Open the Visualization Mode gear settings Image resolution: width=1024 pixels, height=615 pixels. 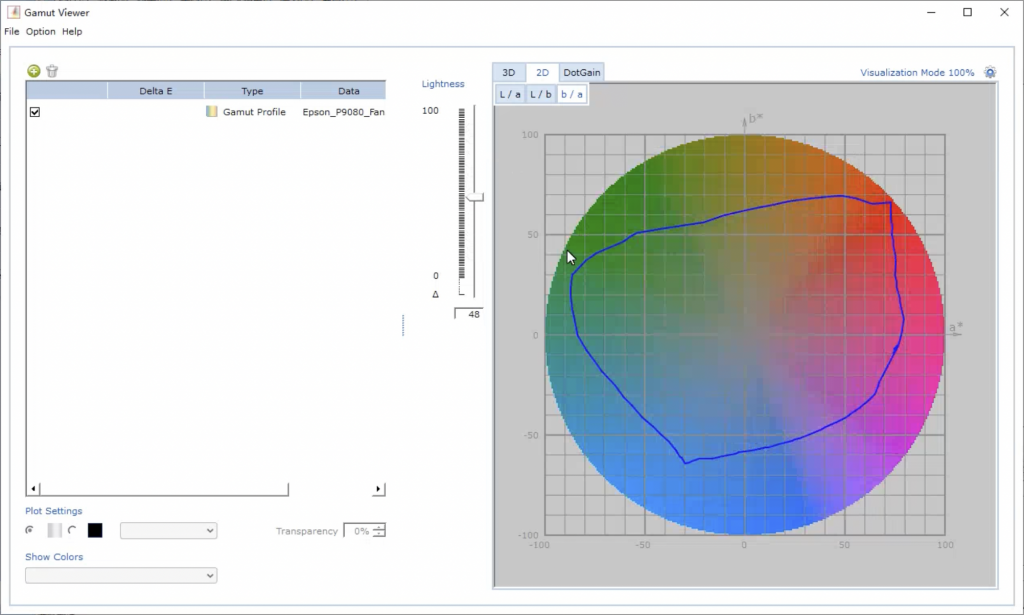(x=990, y=72)
